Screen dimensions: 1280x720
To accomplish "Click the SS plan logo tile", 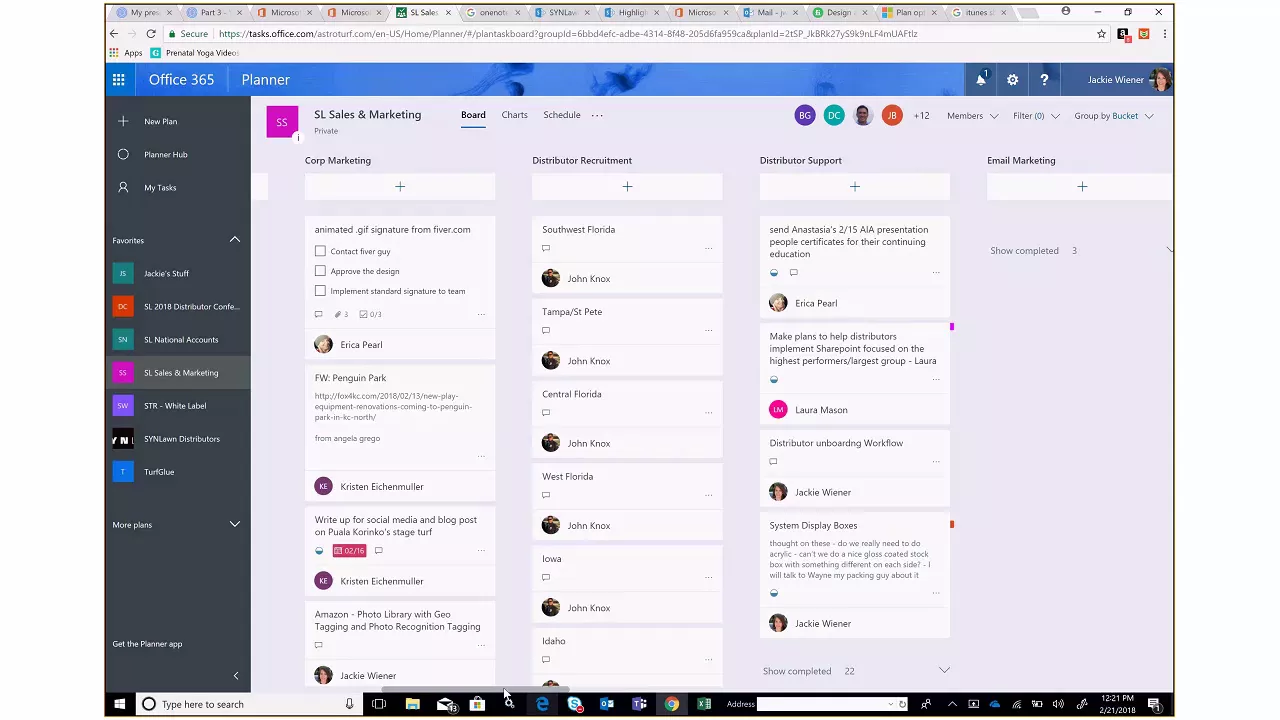I will click(282, 122).
